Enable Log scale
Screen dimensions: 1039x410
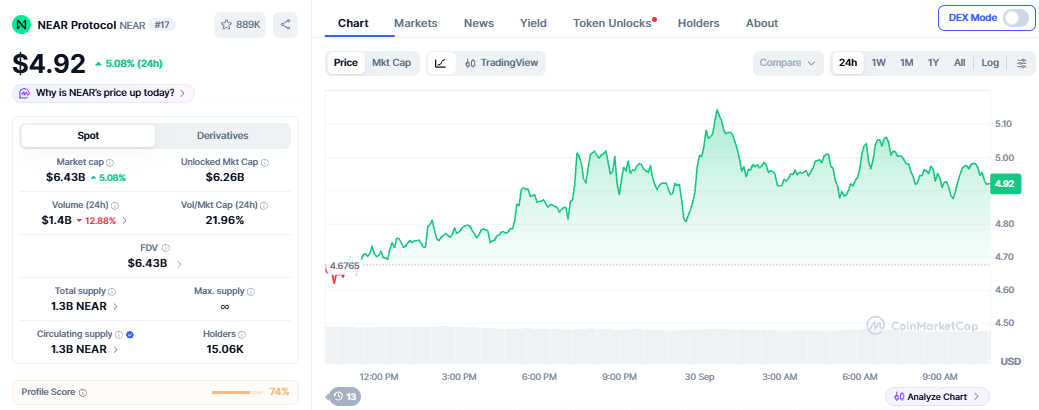[990, 63]
